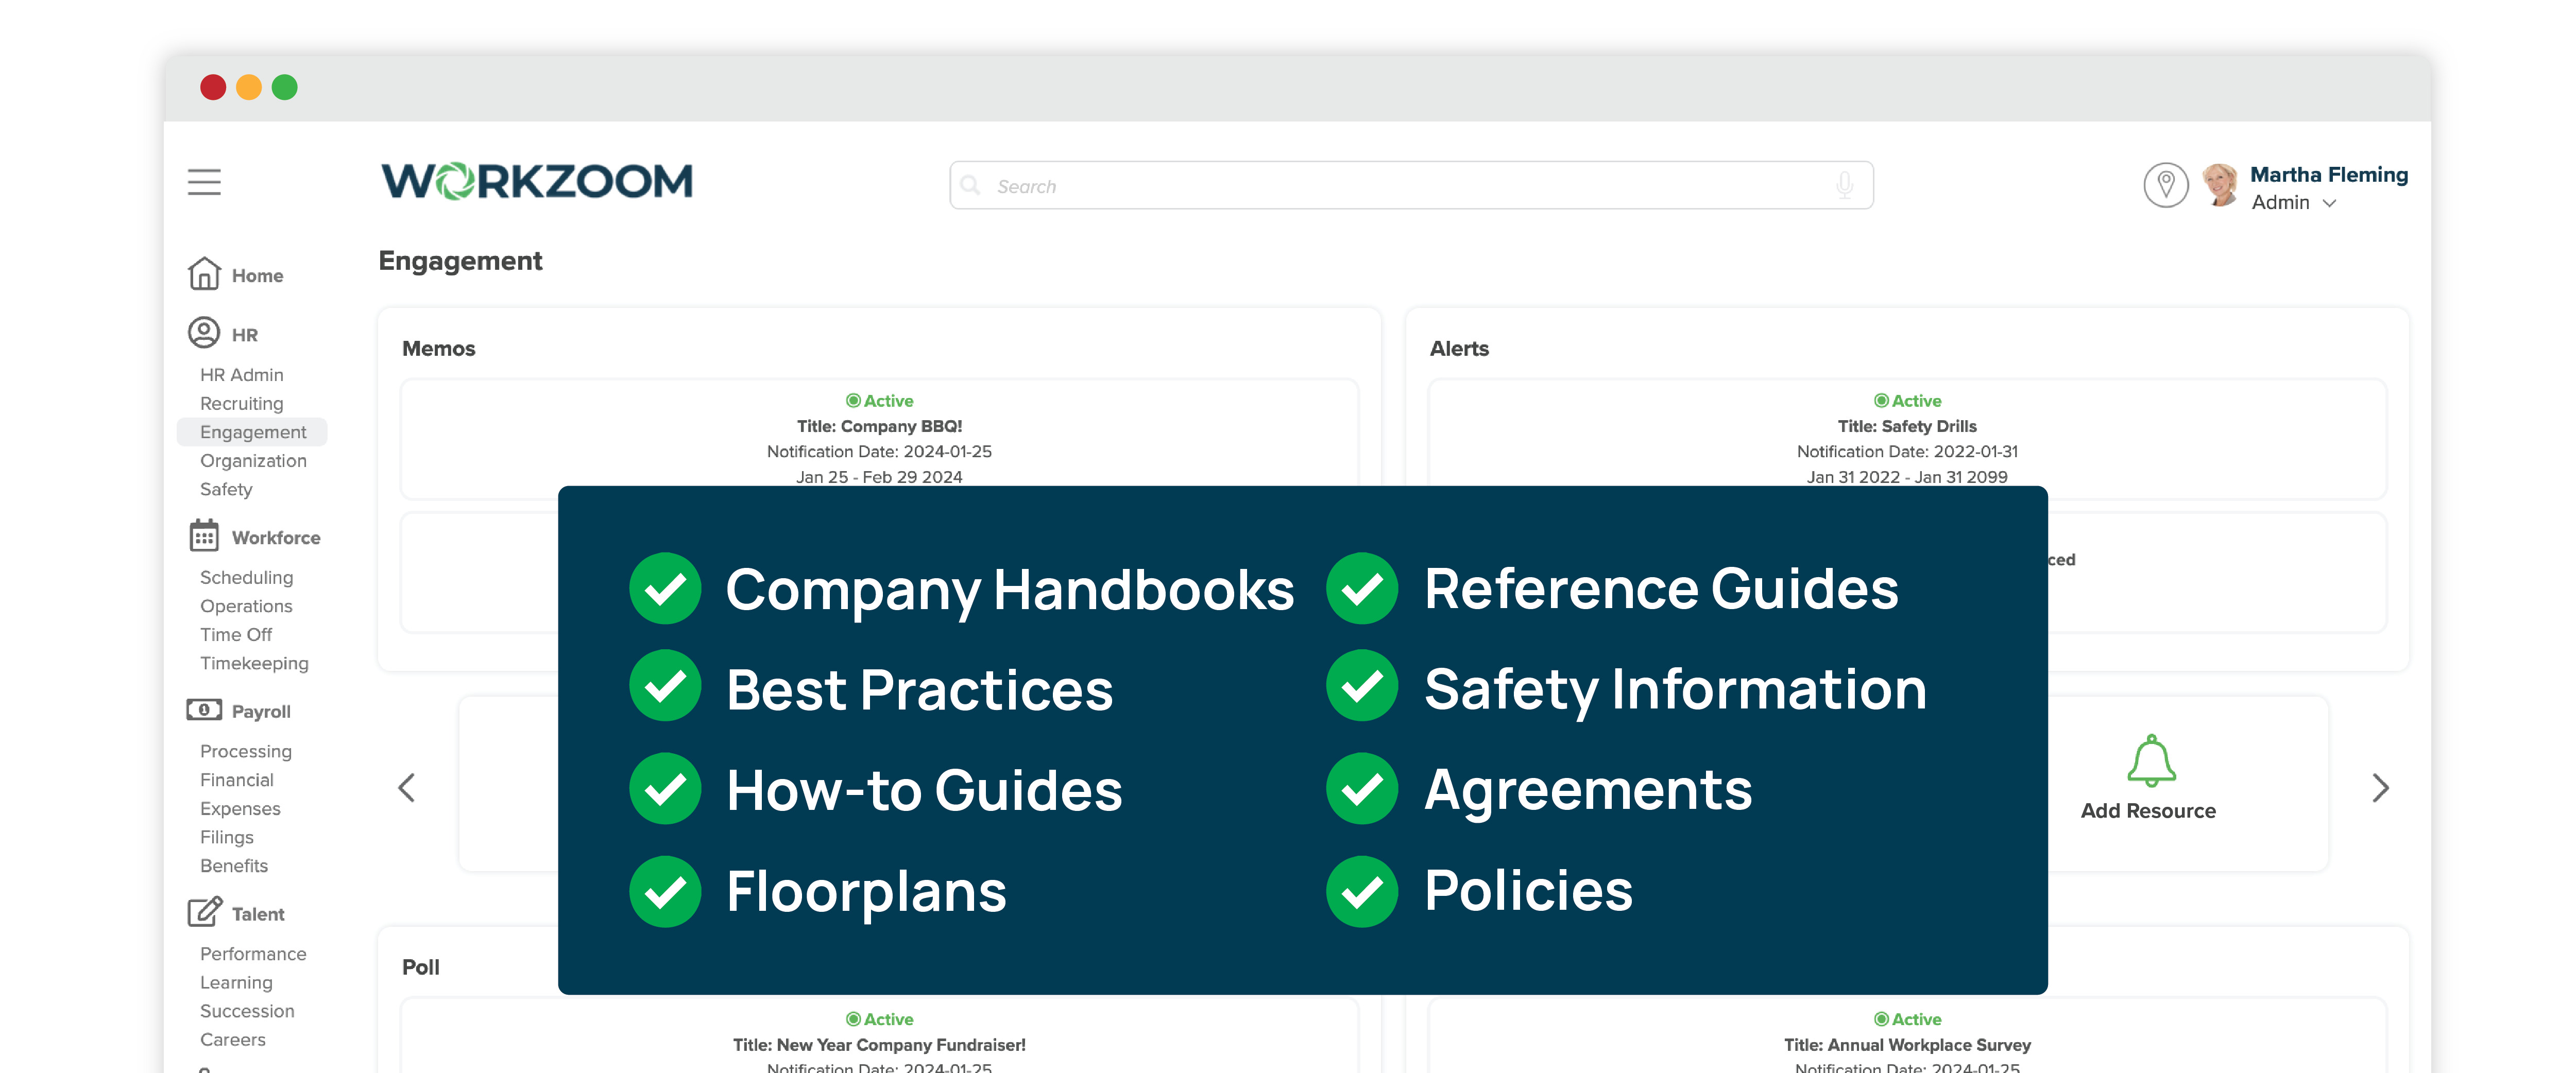Open Time Off under Workforce
This screenshot has height=1073, width=2576.
click(x=236, y=635)
